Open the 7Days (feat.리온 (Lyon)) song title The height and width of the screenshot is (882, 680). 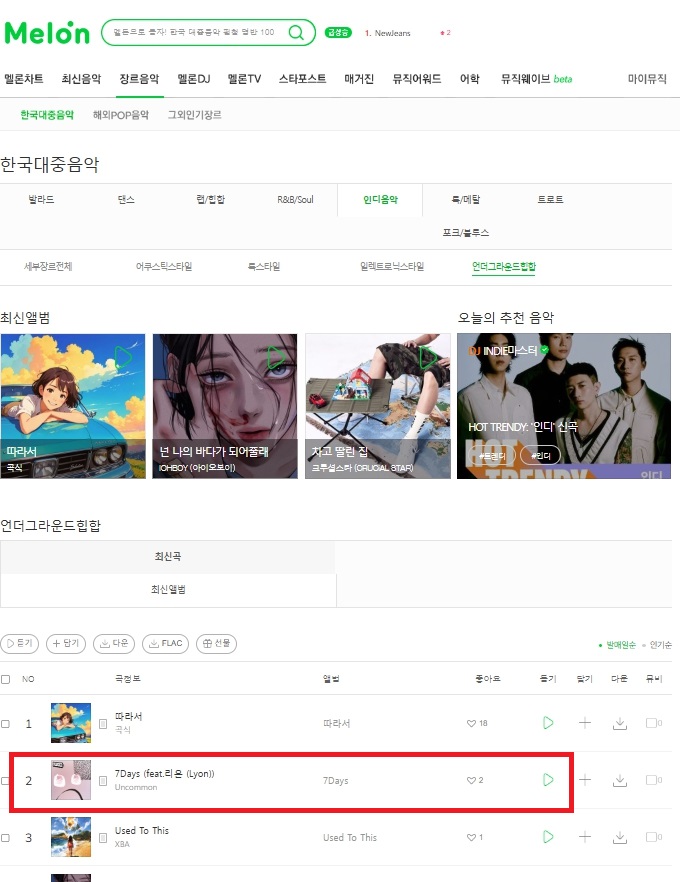pos(164,773)
